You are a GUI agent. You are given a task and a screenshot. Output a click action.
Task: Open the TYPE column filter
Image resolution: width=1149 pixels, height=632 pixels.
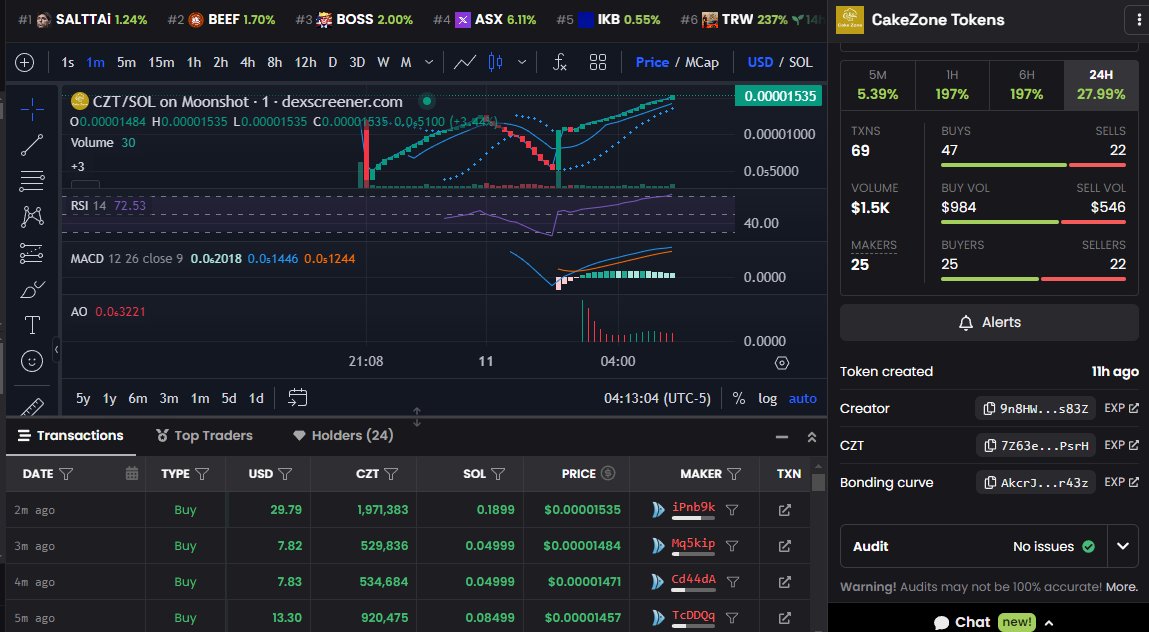point(202,474)
